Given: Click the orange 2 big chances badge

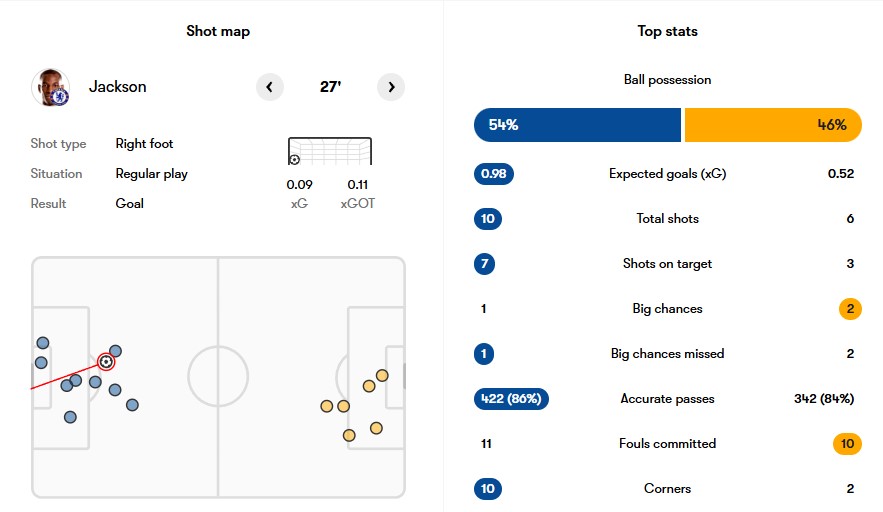Looking at the screenshot, I should (x=850, y=309).
